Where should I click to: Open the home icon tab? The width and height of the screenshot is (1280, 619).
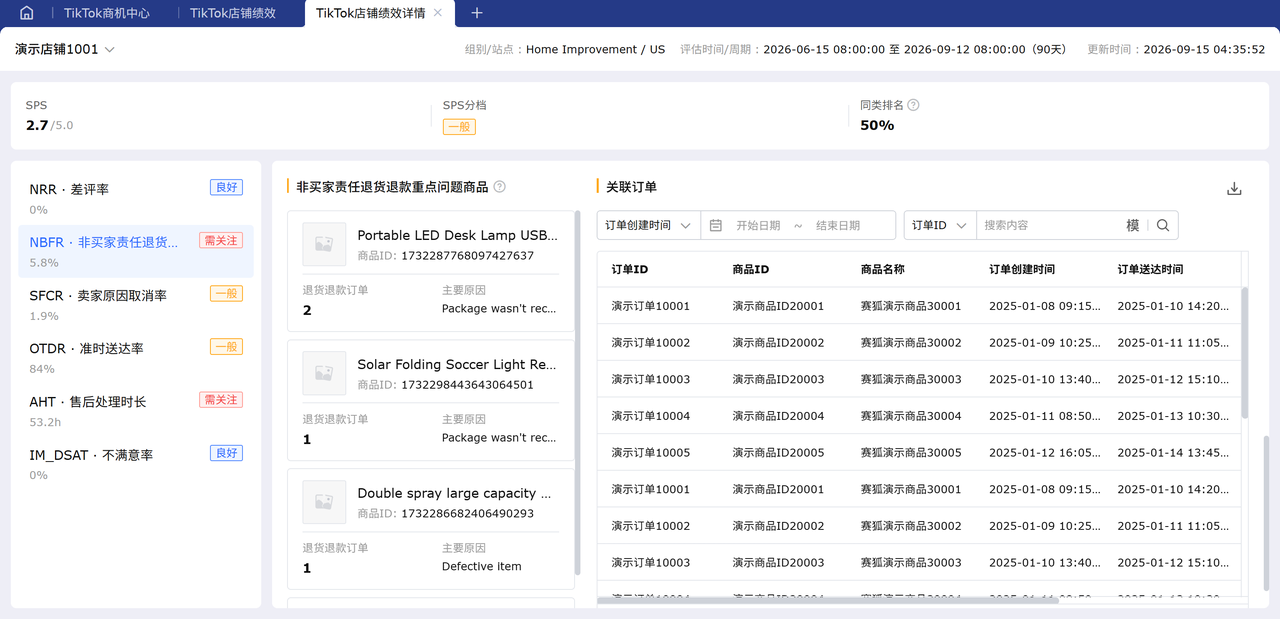click(27, 13)
